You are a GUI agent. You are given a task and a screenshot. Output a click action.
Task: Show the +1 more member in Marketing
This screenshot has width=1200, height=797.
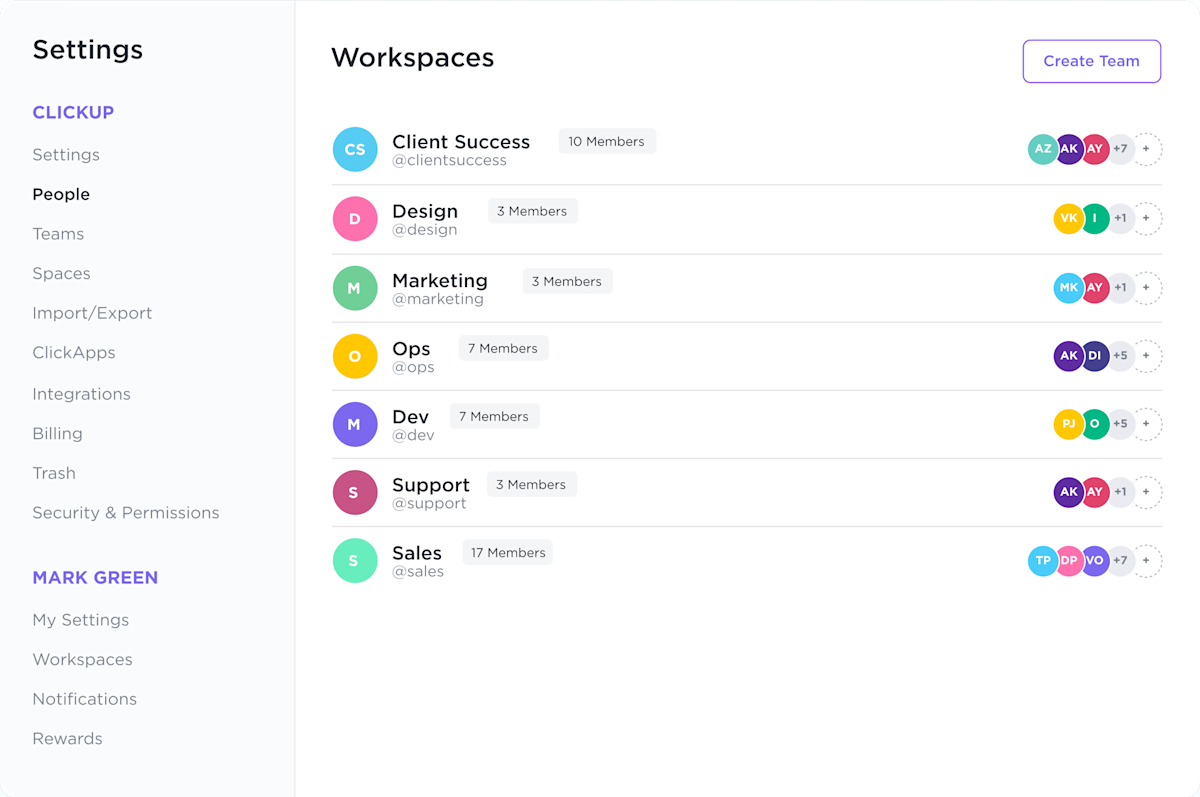[x=1121, y=288]
